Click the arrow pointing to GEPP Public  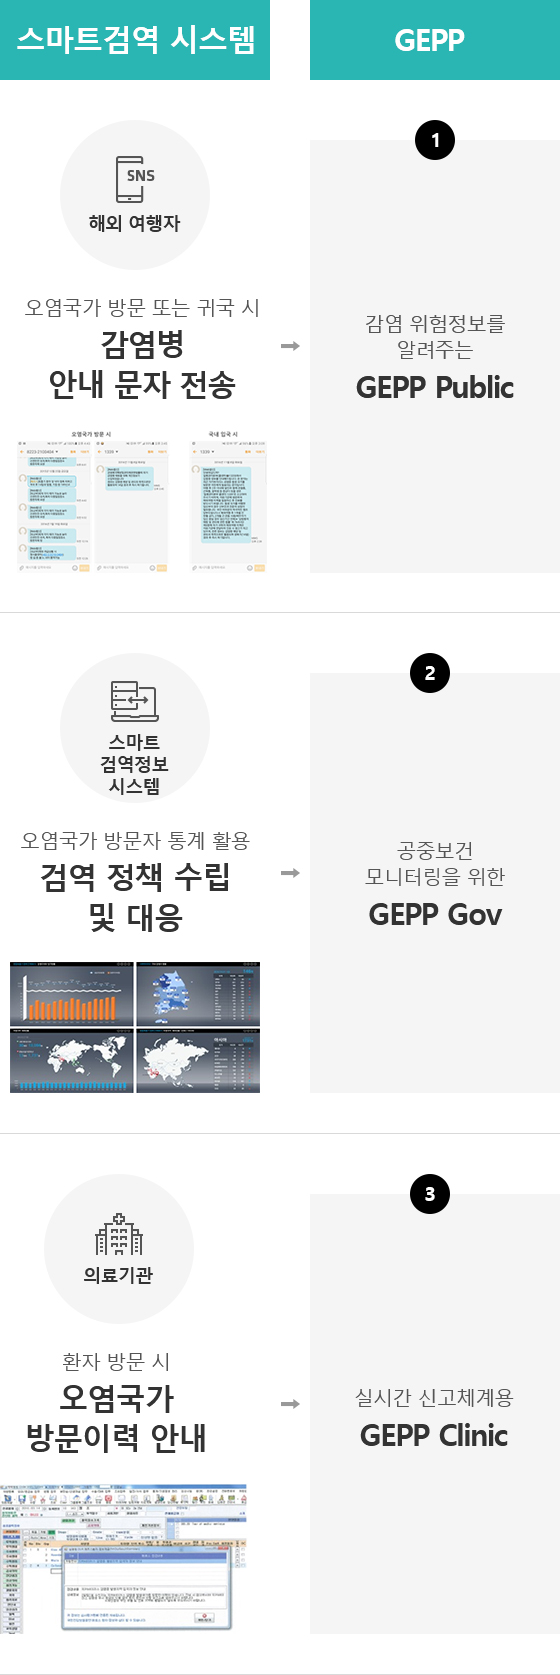pyautogui.click(x=290, y=346)
